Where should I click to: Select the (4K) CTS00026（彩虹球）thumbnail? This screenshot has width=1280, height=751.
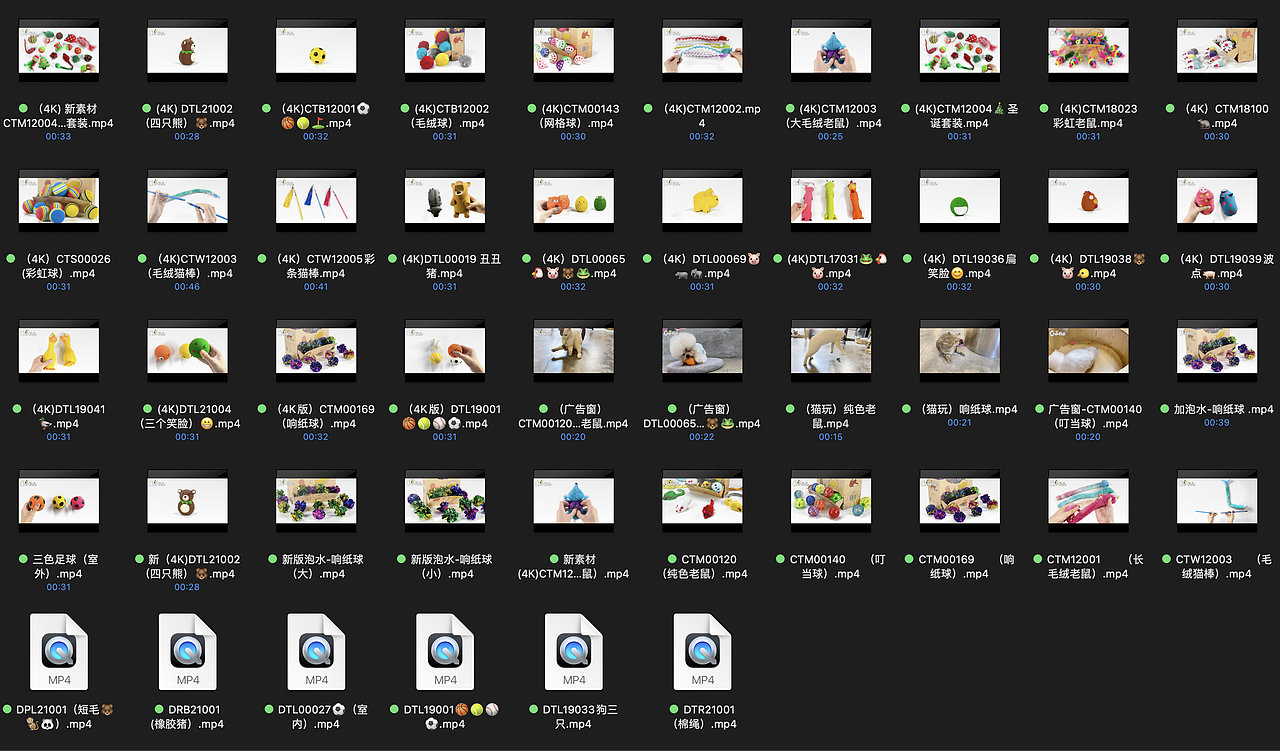pyautogui.click(x=59, y=199)
